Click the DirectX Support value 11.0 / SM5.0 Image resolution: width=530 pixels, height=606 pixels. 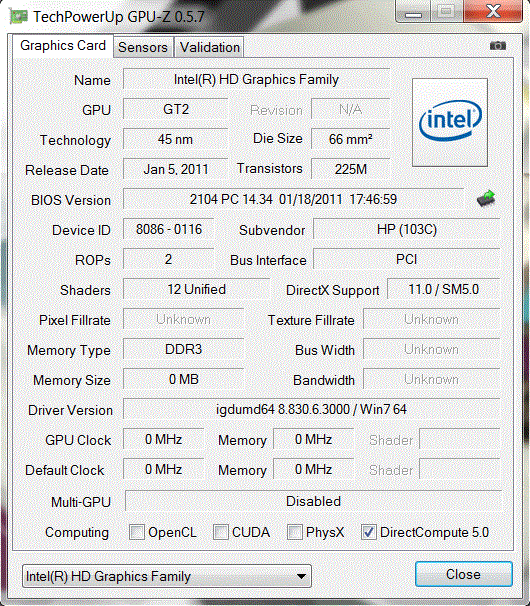point(444,289)
